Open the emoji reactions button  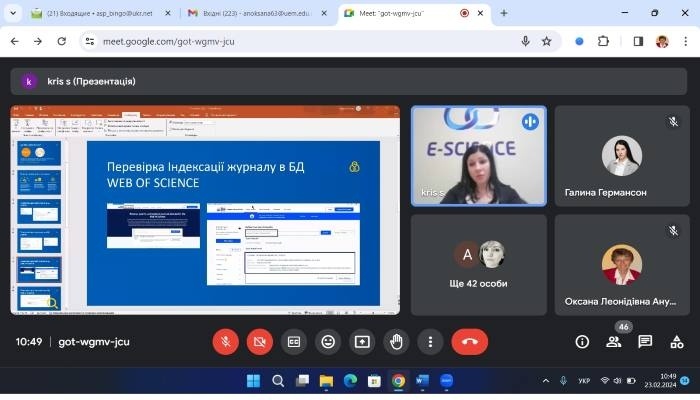pos(327,341)
